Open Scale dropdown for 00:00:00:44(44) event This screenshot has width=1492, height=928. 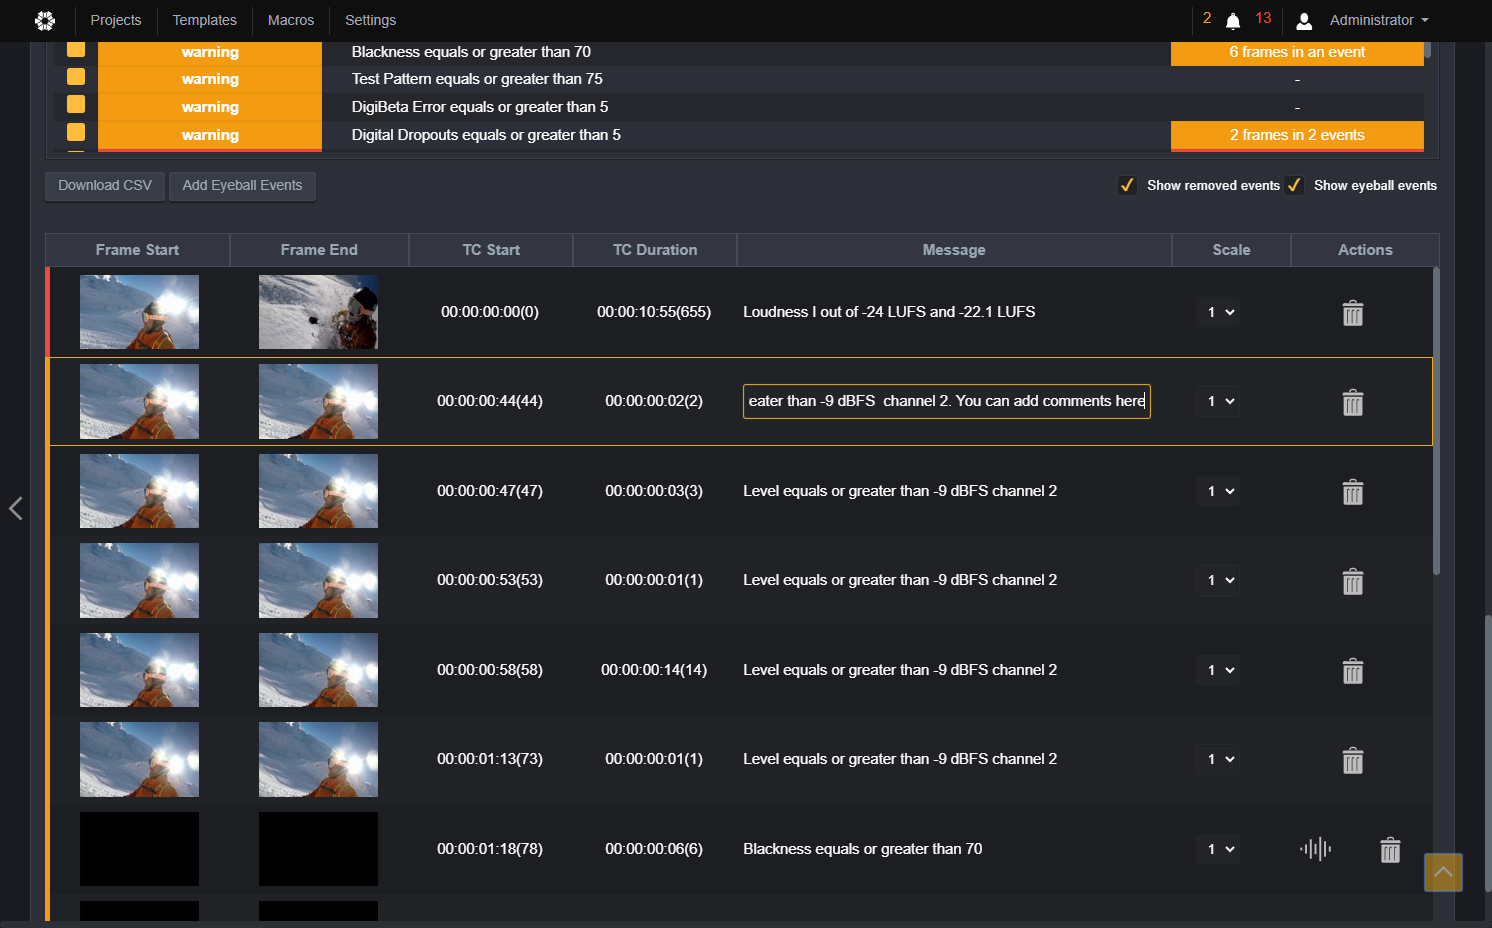point(1218,401)
